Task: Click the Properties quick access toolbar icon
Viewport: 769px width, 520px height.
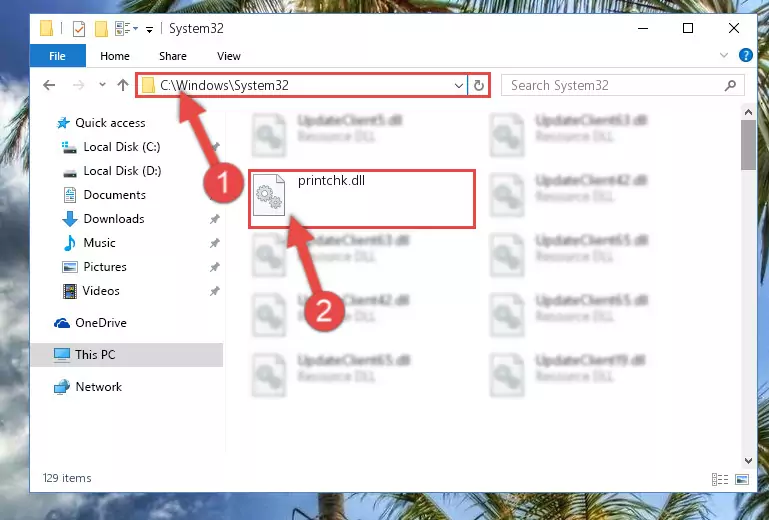Action: tap(78, 29)
